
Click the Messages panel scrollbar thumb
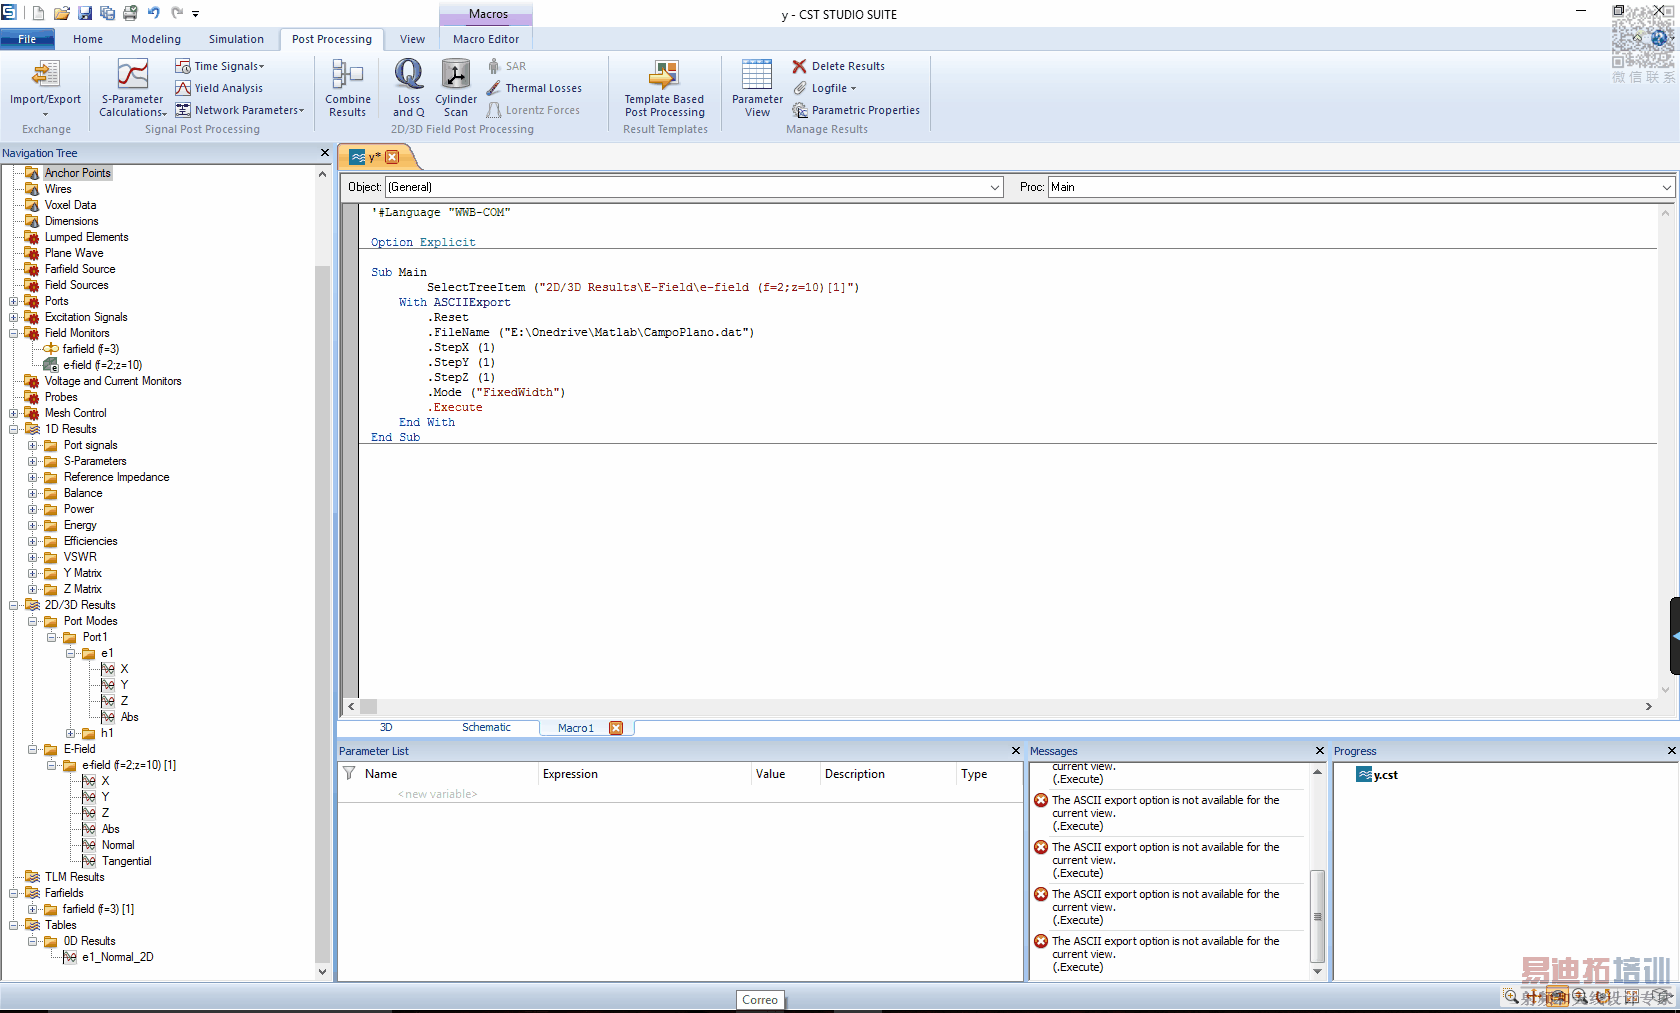pos(1317,916)
